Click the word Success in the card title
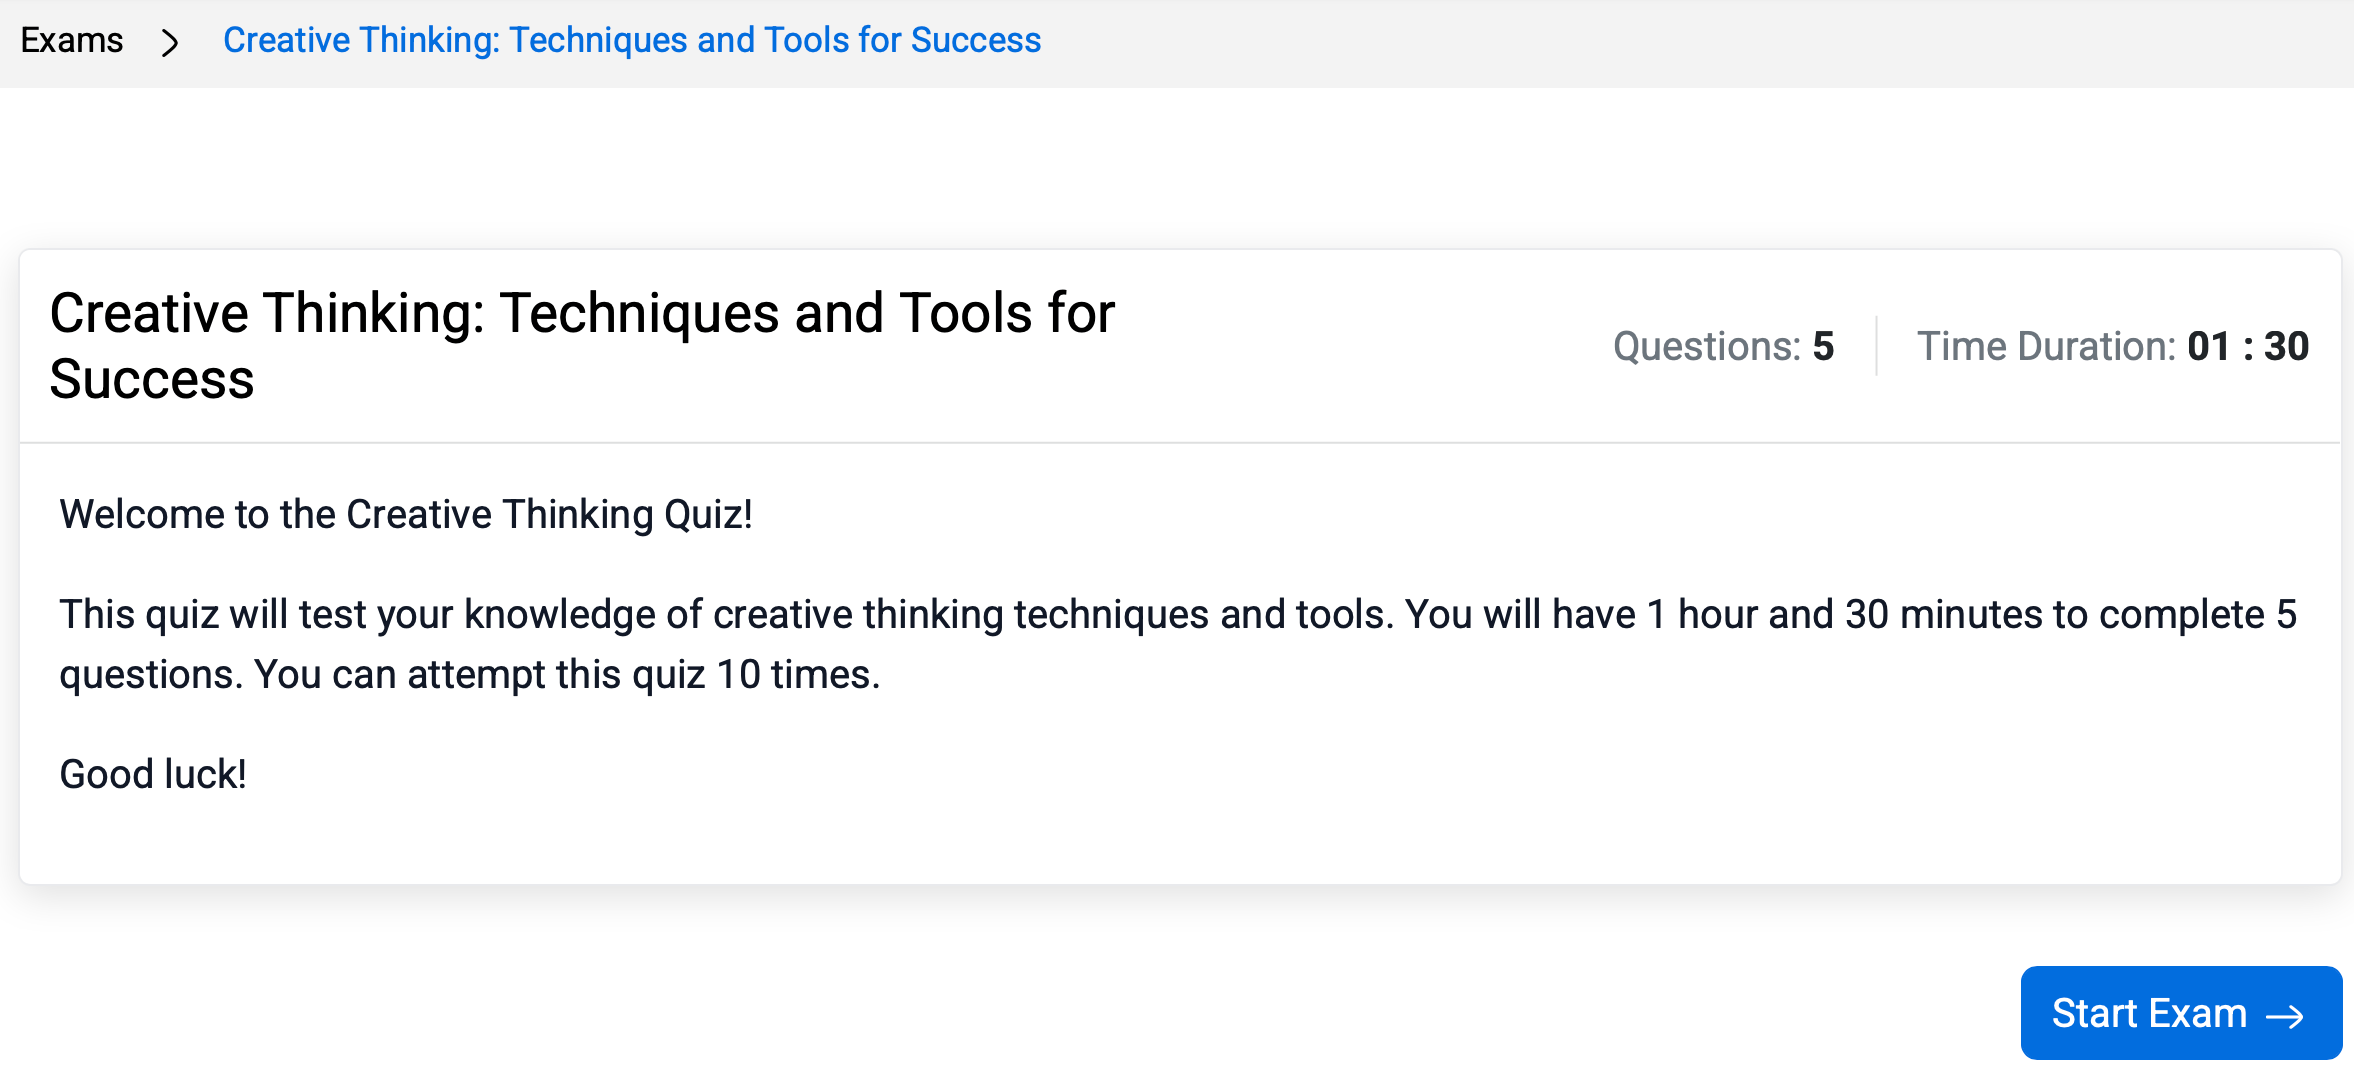 pyautogui.click(x=152, y=380)
